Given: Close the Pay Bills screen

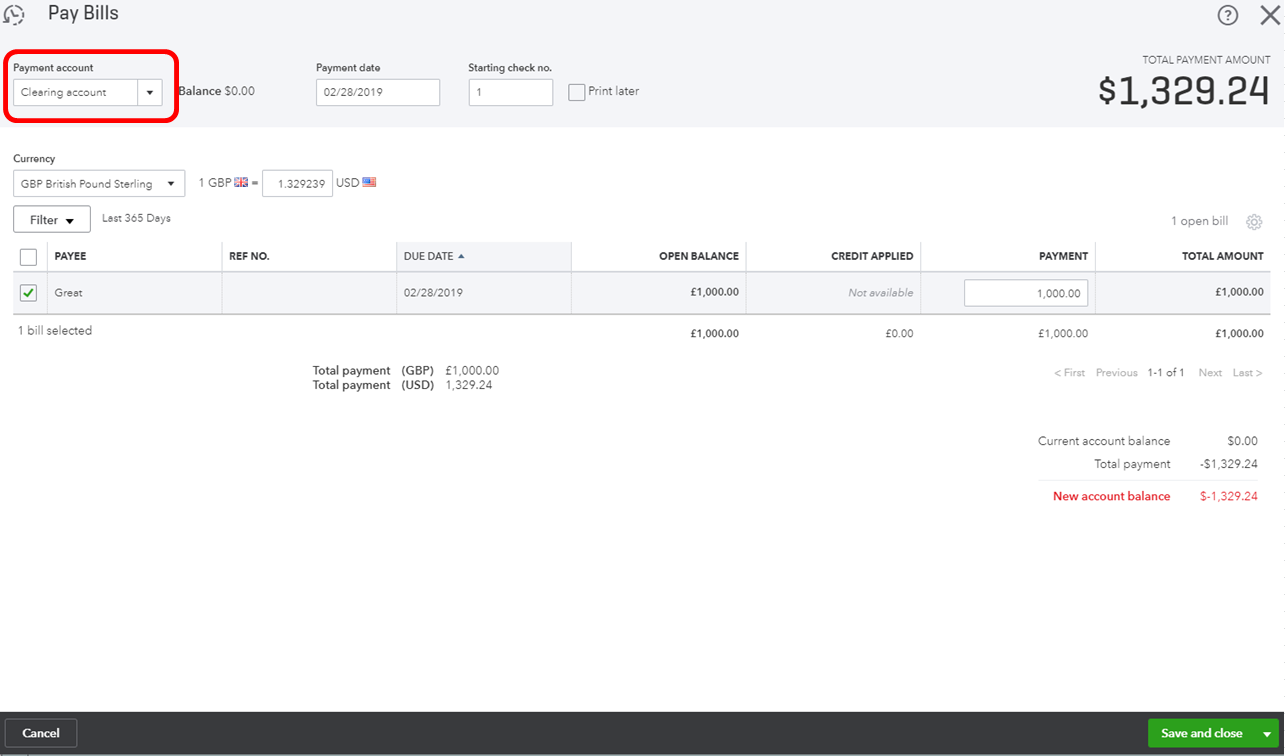Looking at the screenshot, I should click(x=1270, y=15).
